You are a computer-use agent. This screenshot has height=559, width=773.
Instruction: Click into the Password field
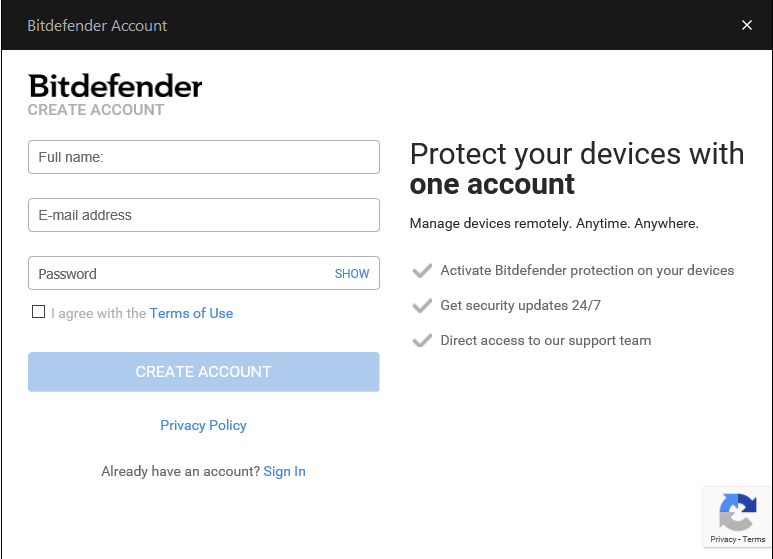point(204,273)
